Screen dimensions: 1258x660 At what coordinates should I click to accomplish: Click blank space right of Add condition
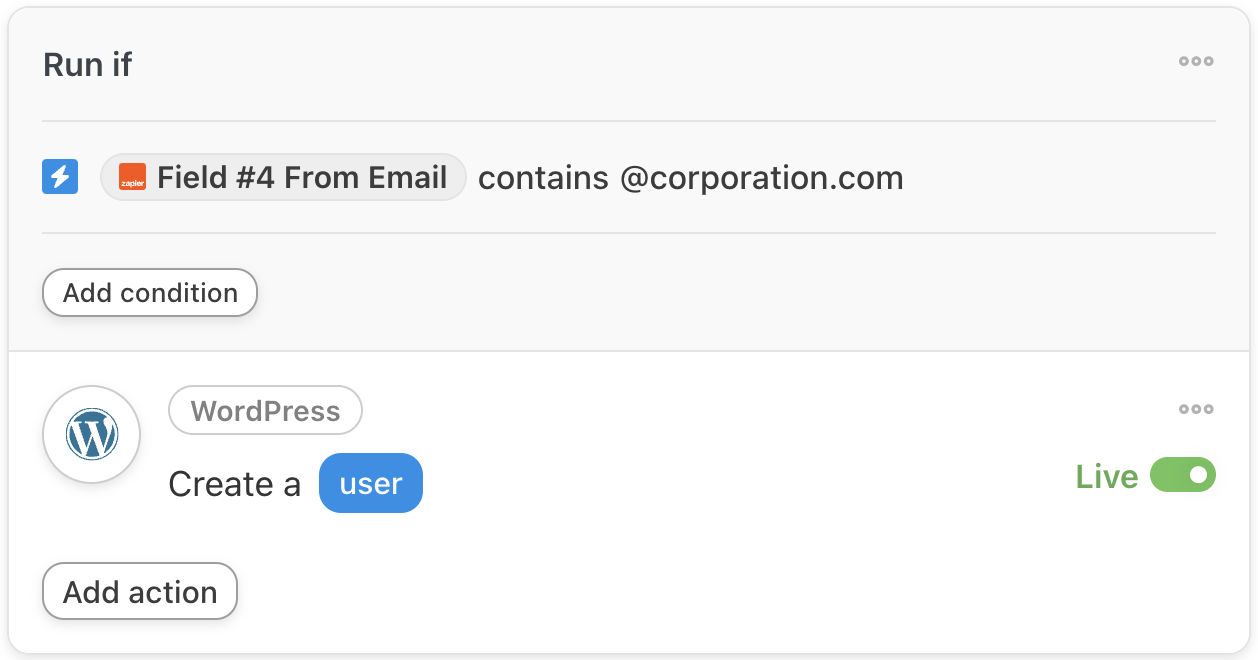700,293
